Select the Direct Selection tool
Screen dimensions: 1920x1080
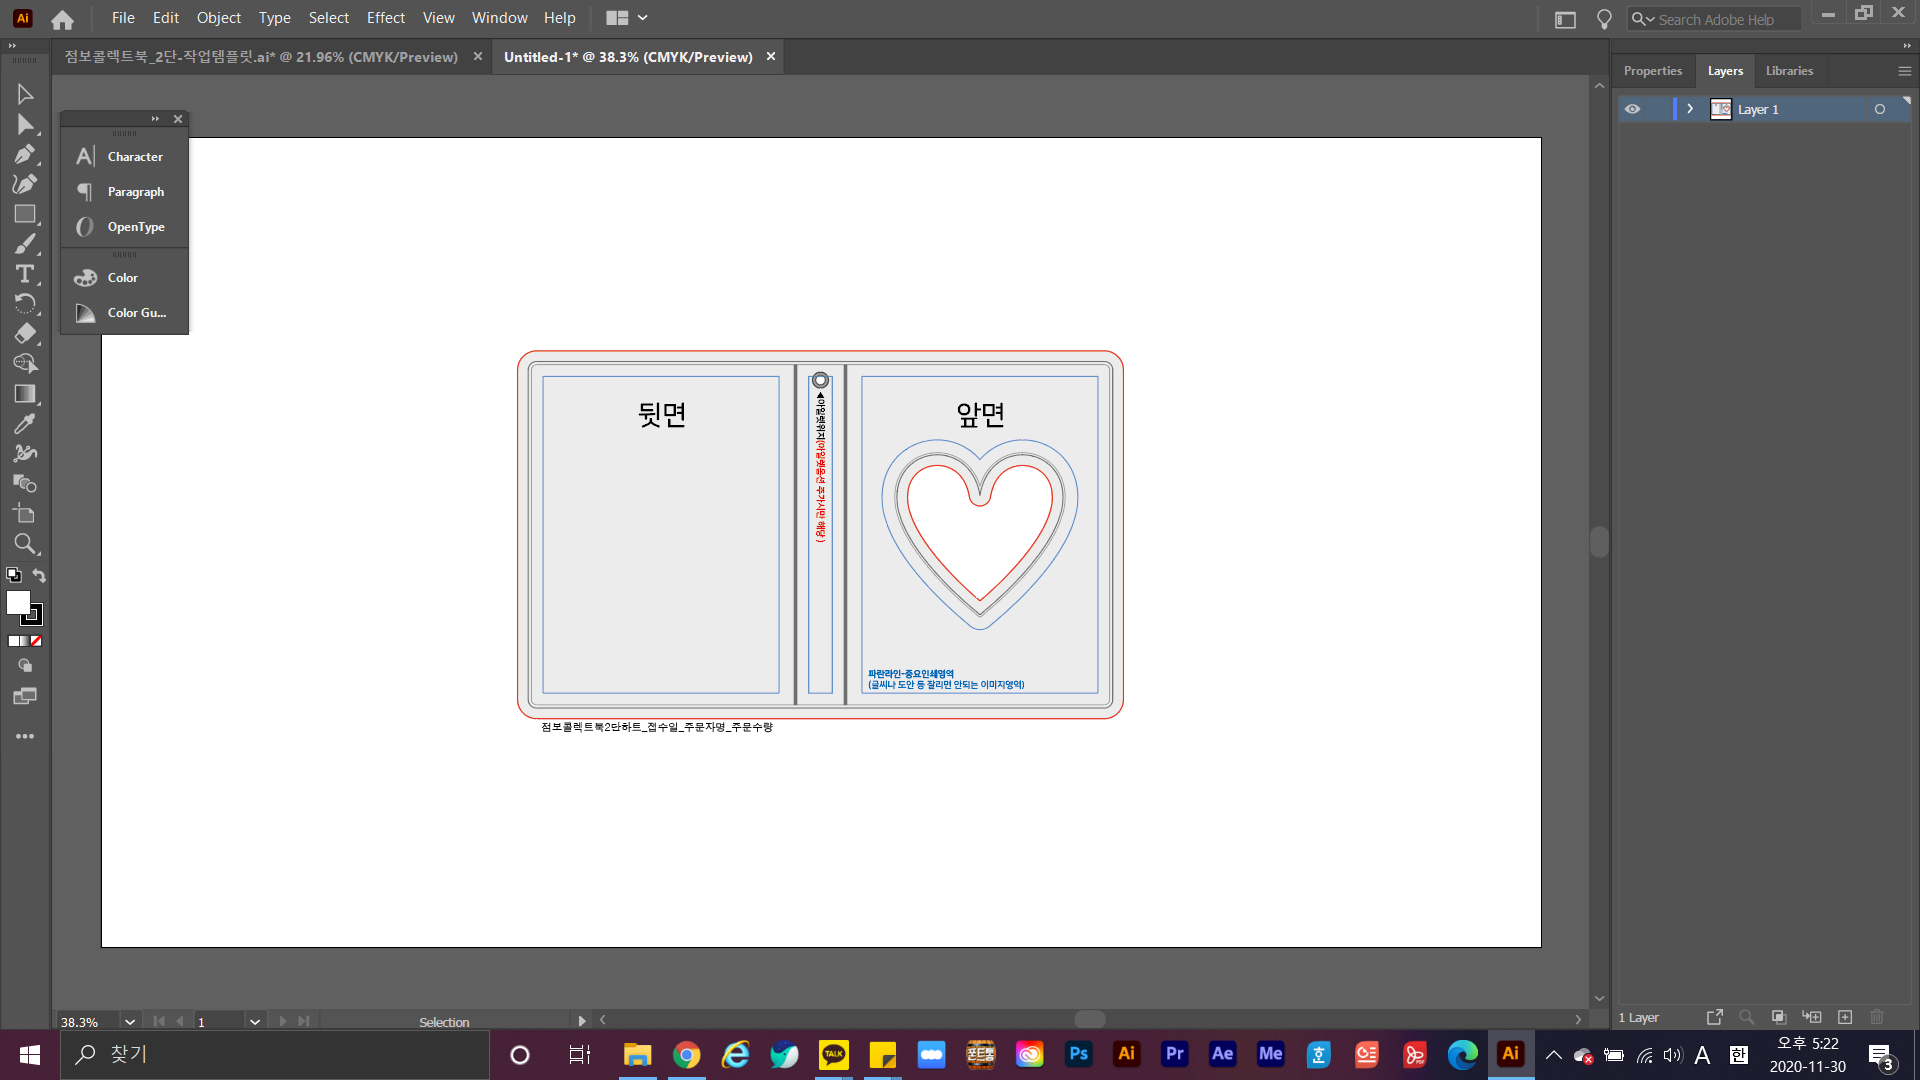(x=25, y=125)
